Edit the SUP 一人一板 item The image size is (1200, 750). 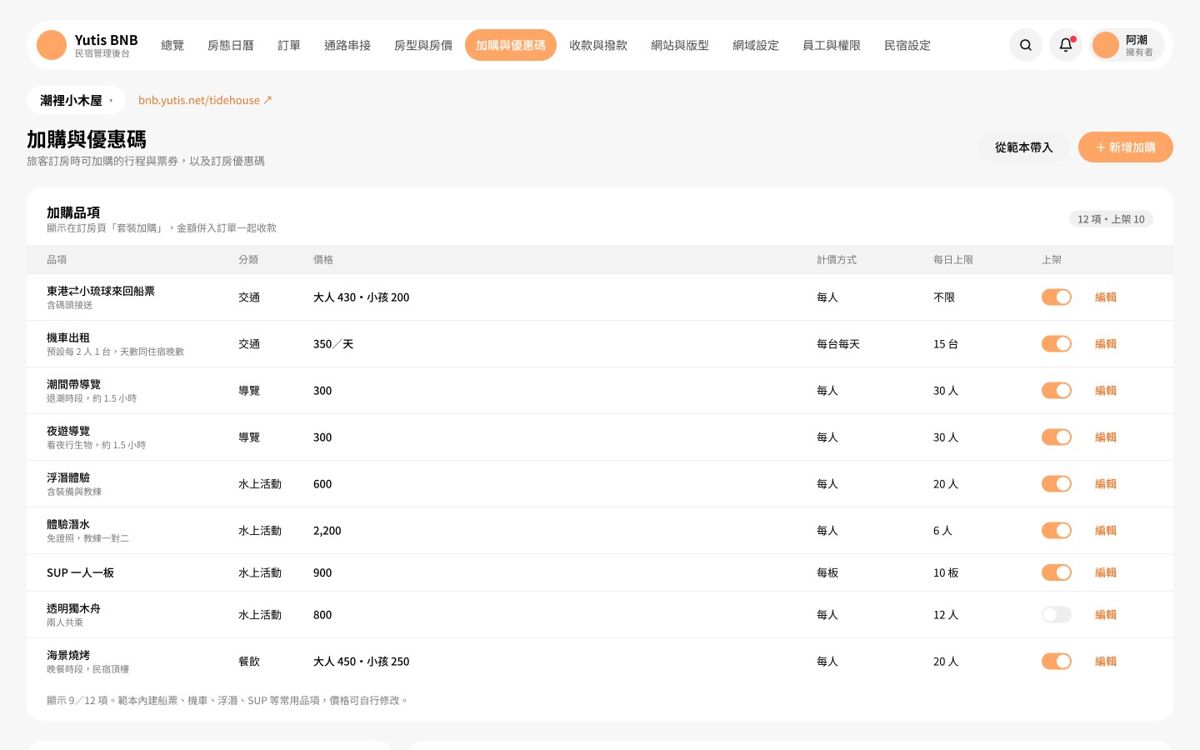click(x=1105, y=573)
